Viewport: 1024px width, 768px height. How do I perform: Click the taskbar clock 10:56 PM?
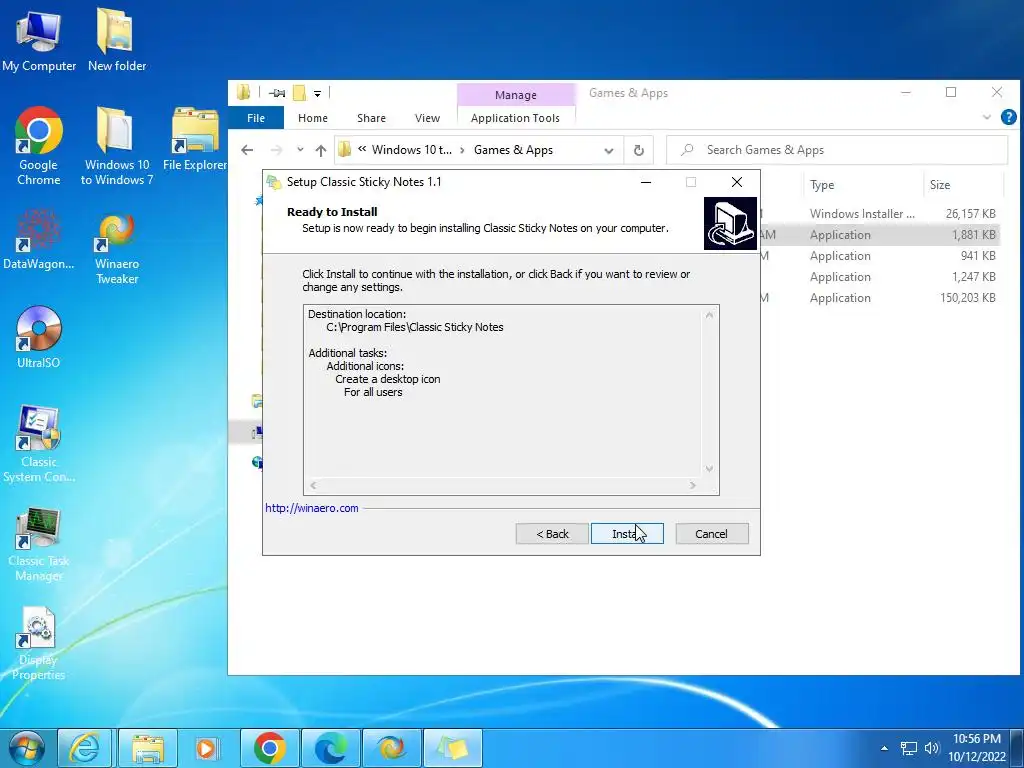976,739
